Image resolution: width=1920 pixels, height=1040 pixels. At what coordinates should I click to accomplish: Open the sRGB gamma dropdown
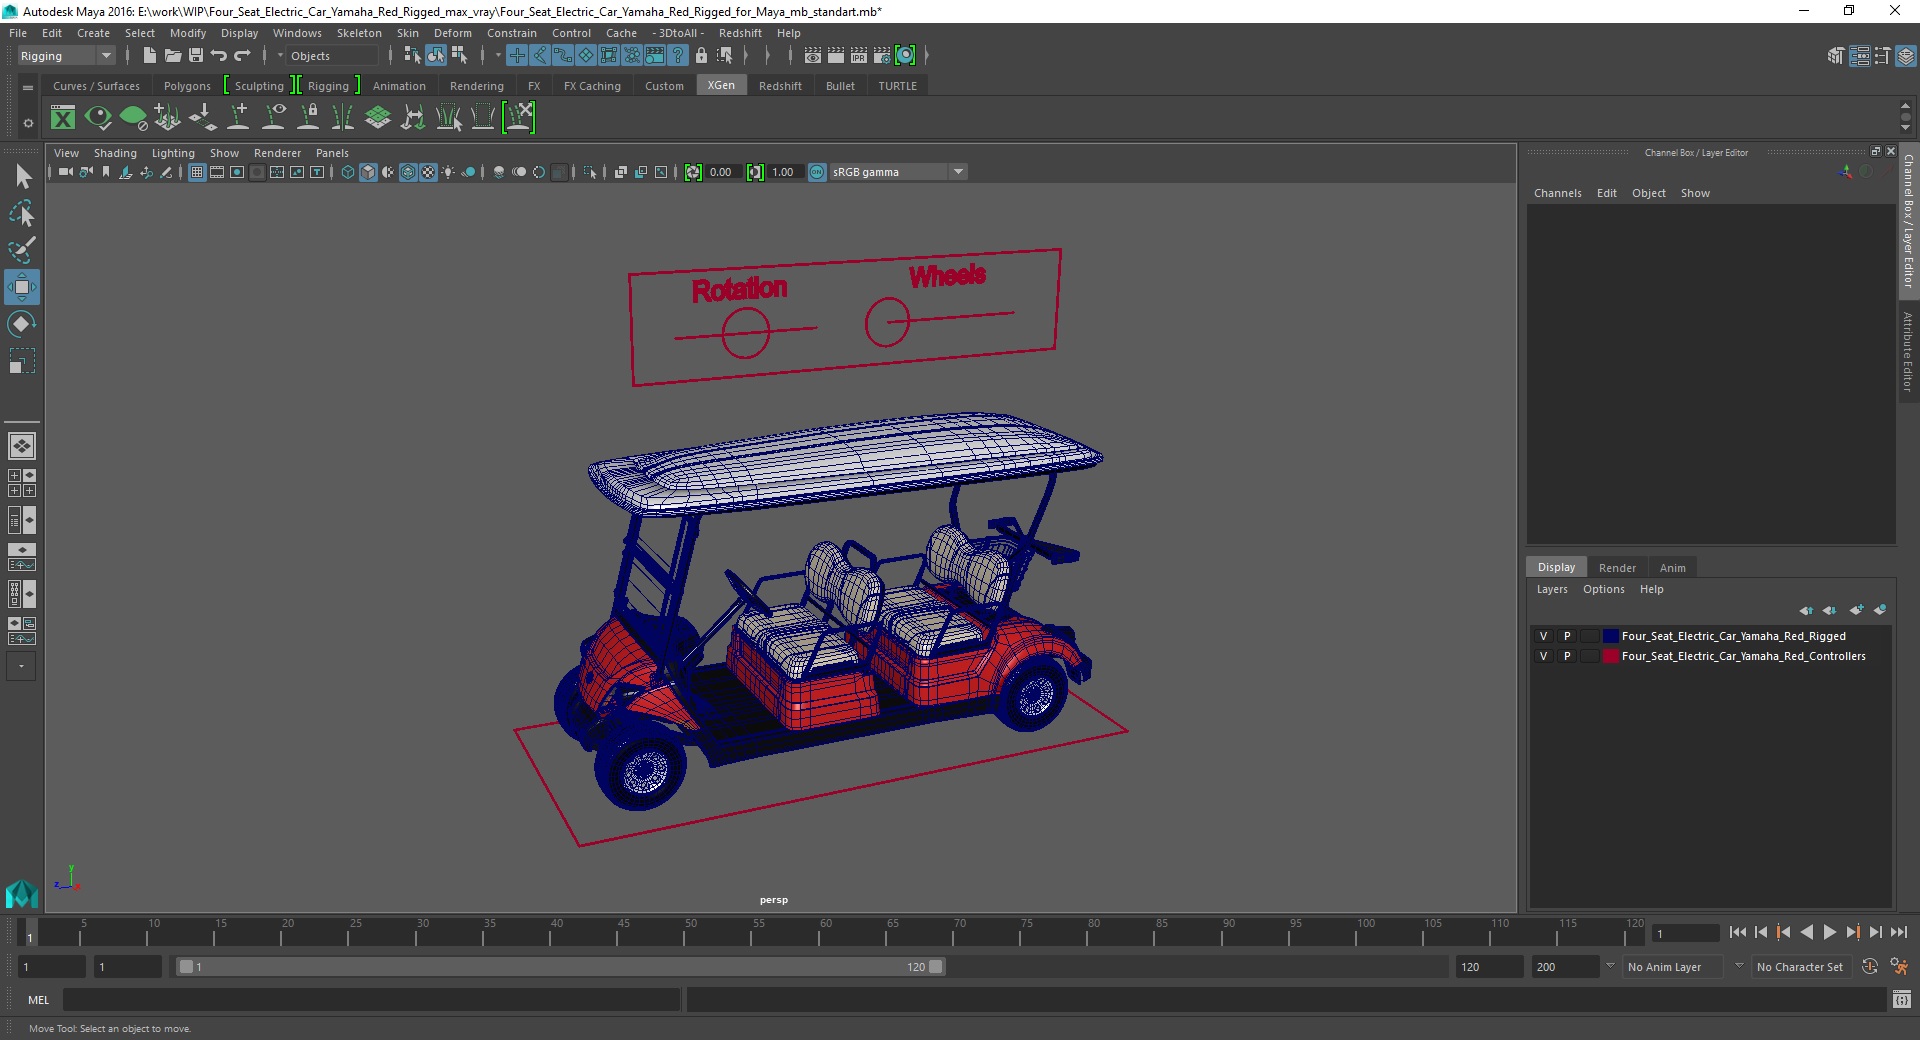coord(897,172)
